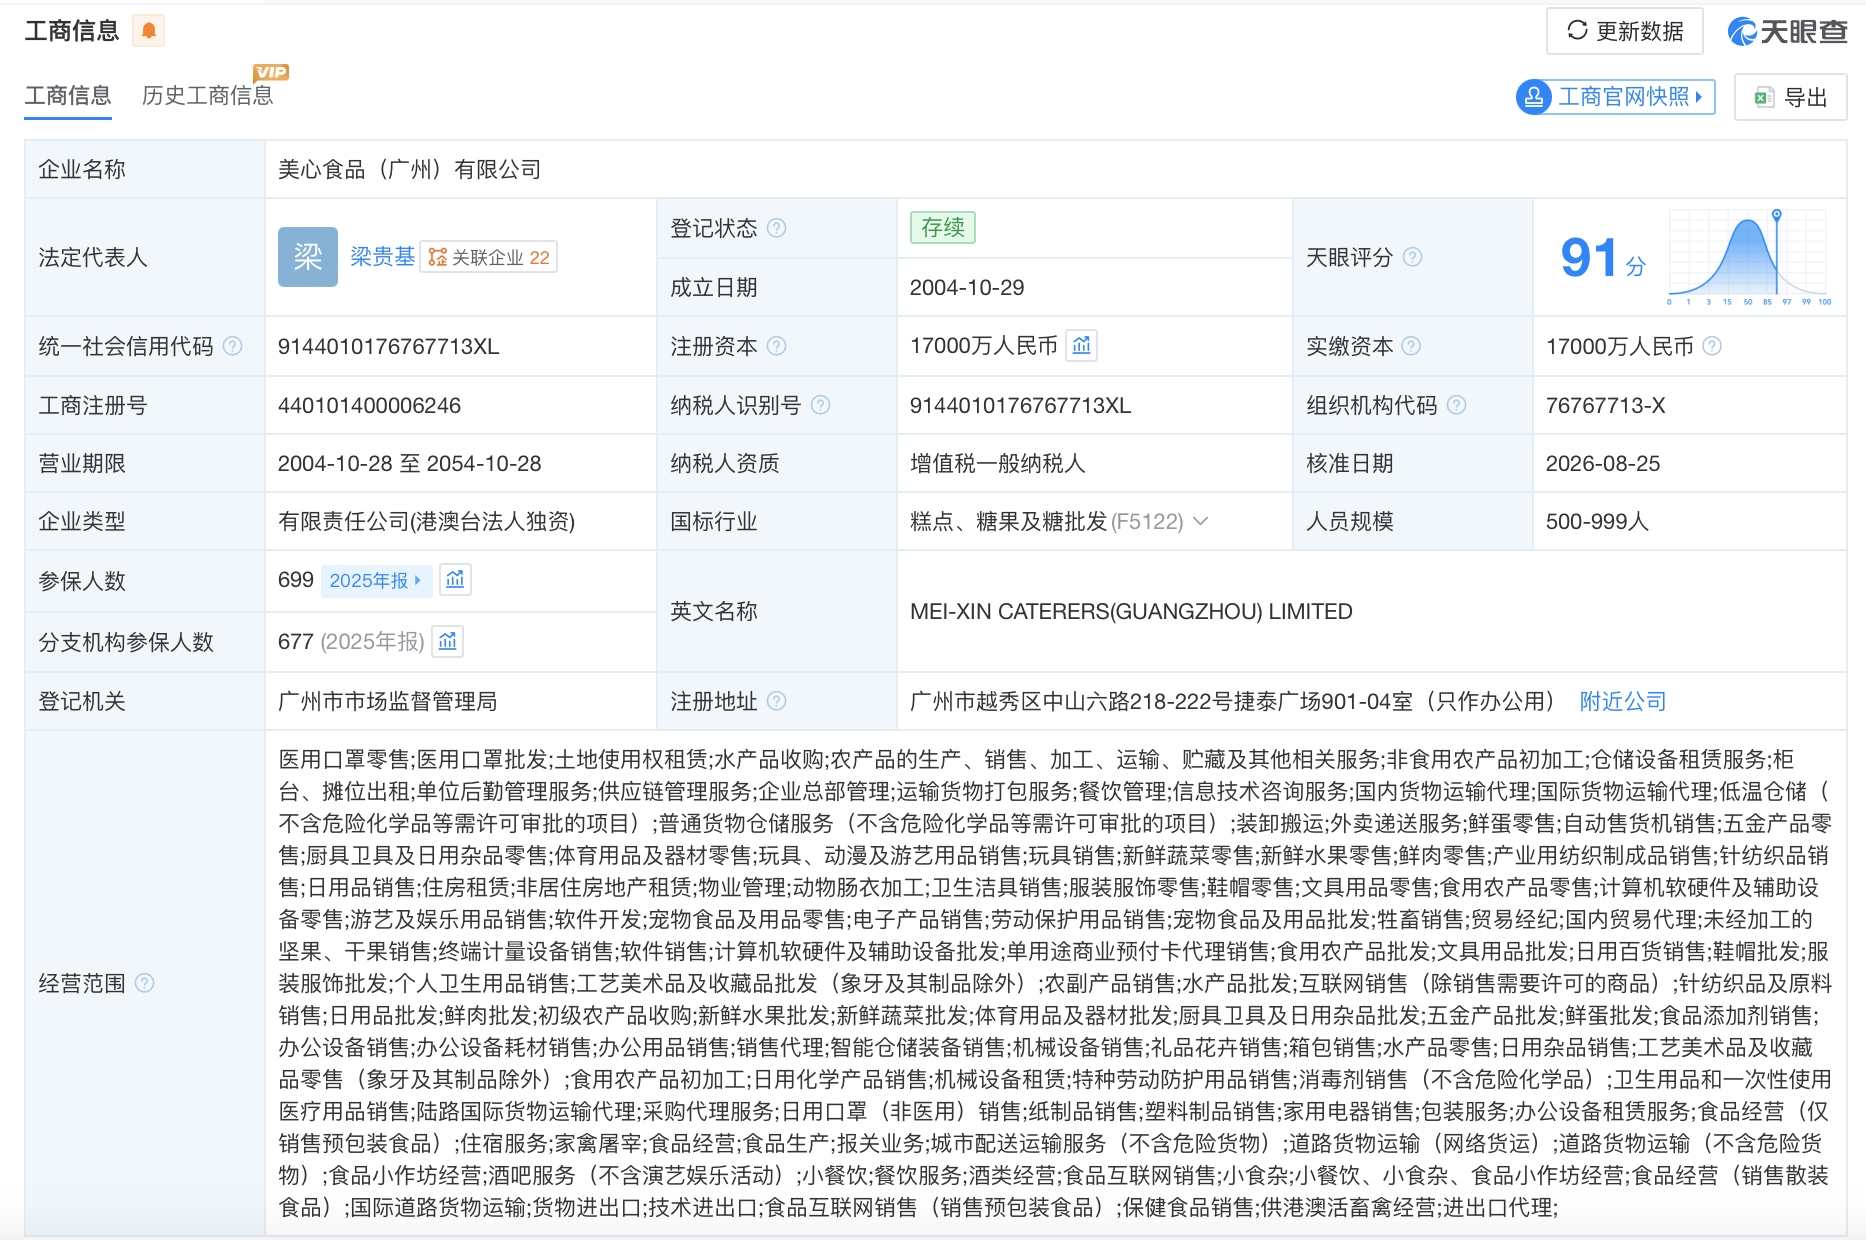Open legal representative 梁贵基 link

click(x=382, y=257)
